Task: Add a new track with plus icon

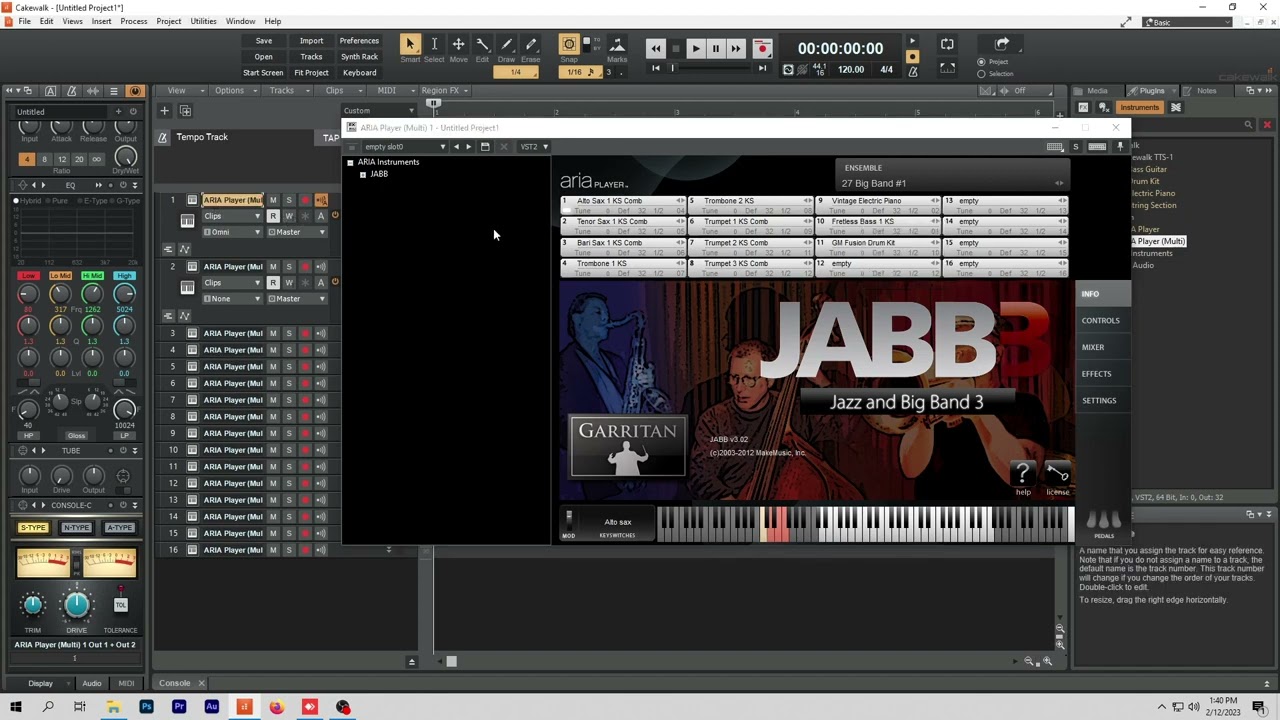Action: click(x=164, y=111)
